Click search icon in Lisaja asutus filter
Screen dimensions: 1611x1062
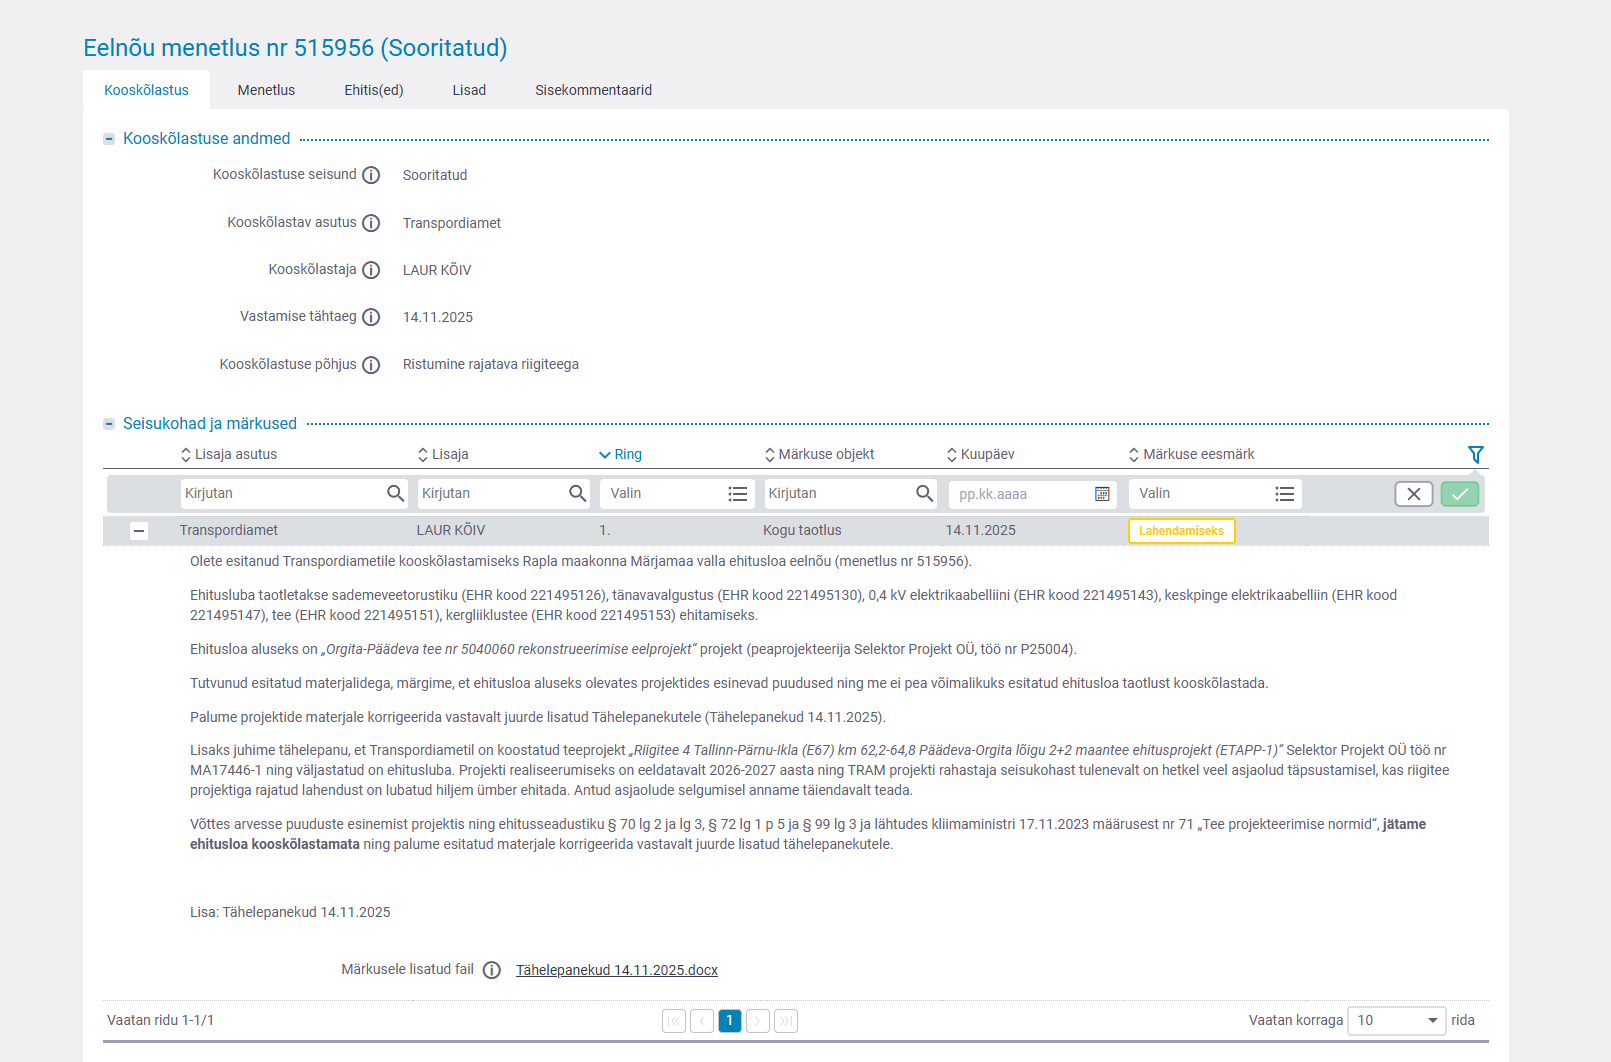[x=396, y=493]
